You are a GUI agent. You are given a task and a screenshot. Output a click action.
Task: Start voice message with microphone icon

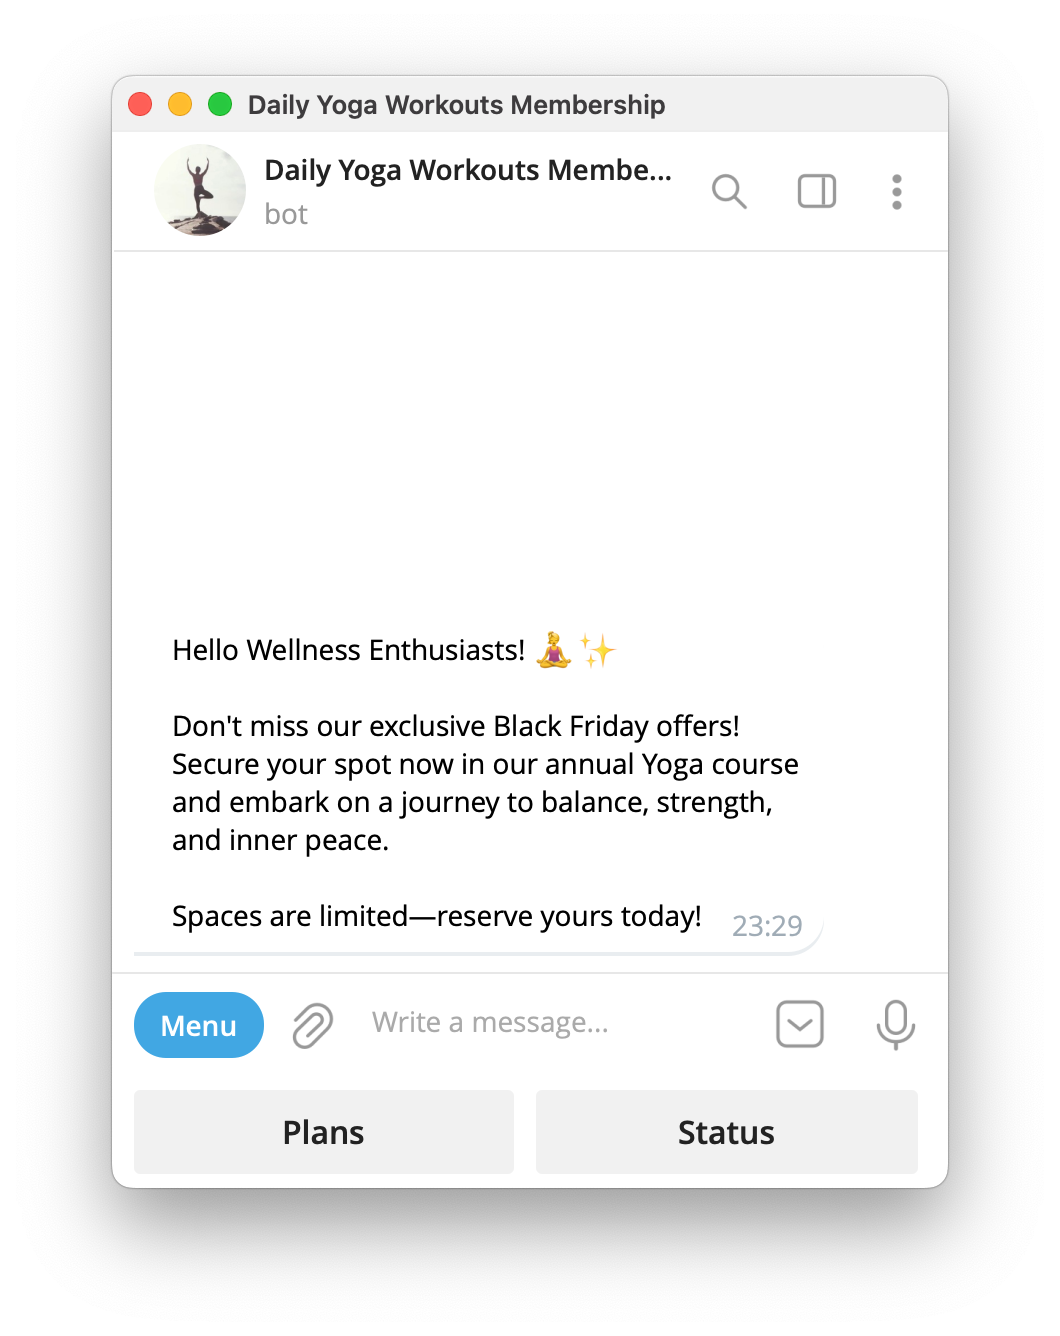(896, 1025)
